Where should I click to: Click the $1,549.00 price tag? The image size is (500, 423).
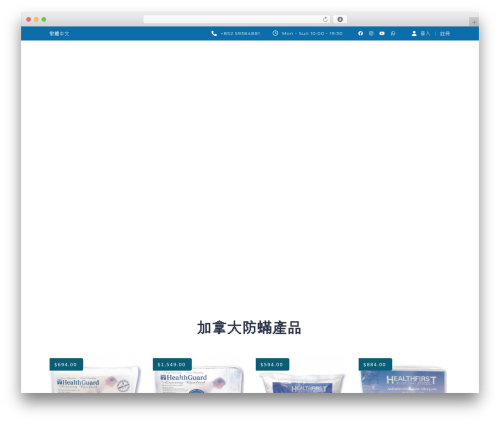[172, 364]
